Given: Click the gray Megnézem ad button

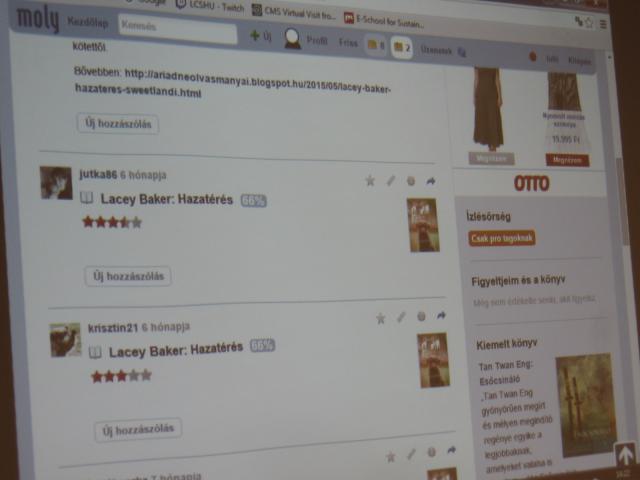Looking at the screenshot, I should [491, 158].
